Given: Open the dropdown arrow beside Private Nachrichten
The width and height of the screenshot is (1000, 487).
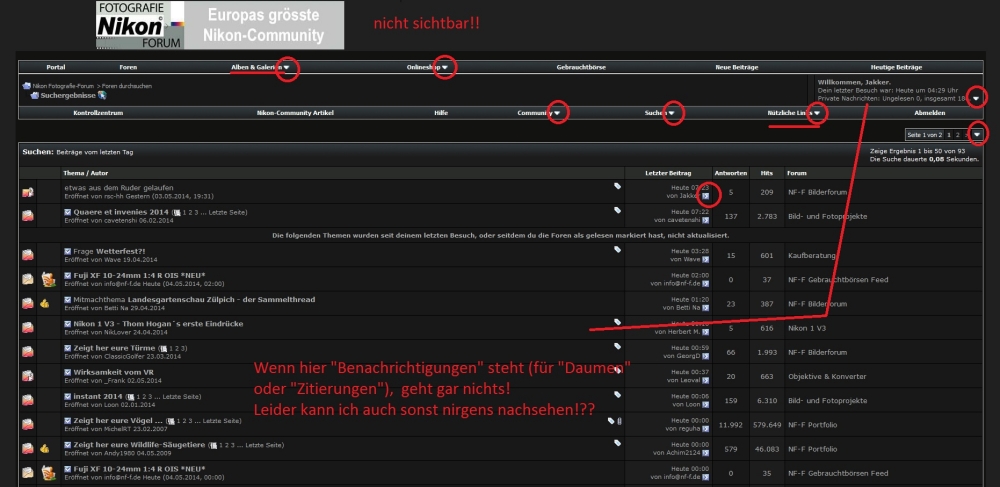Looking at the screenshot, I should coord(976,98).
